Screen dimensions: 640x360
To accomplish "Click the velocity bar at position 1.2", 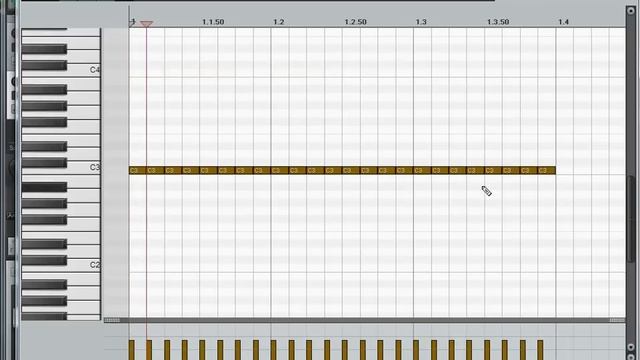I will (273, 350).
